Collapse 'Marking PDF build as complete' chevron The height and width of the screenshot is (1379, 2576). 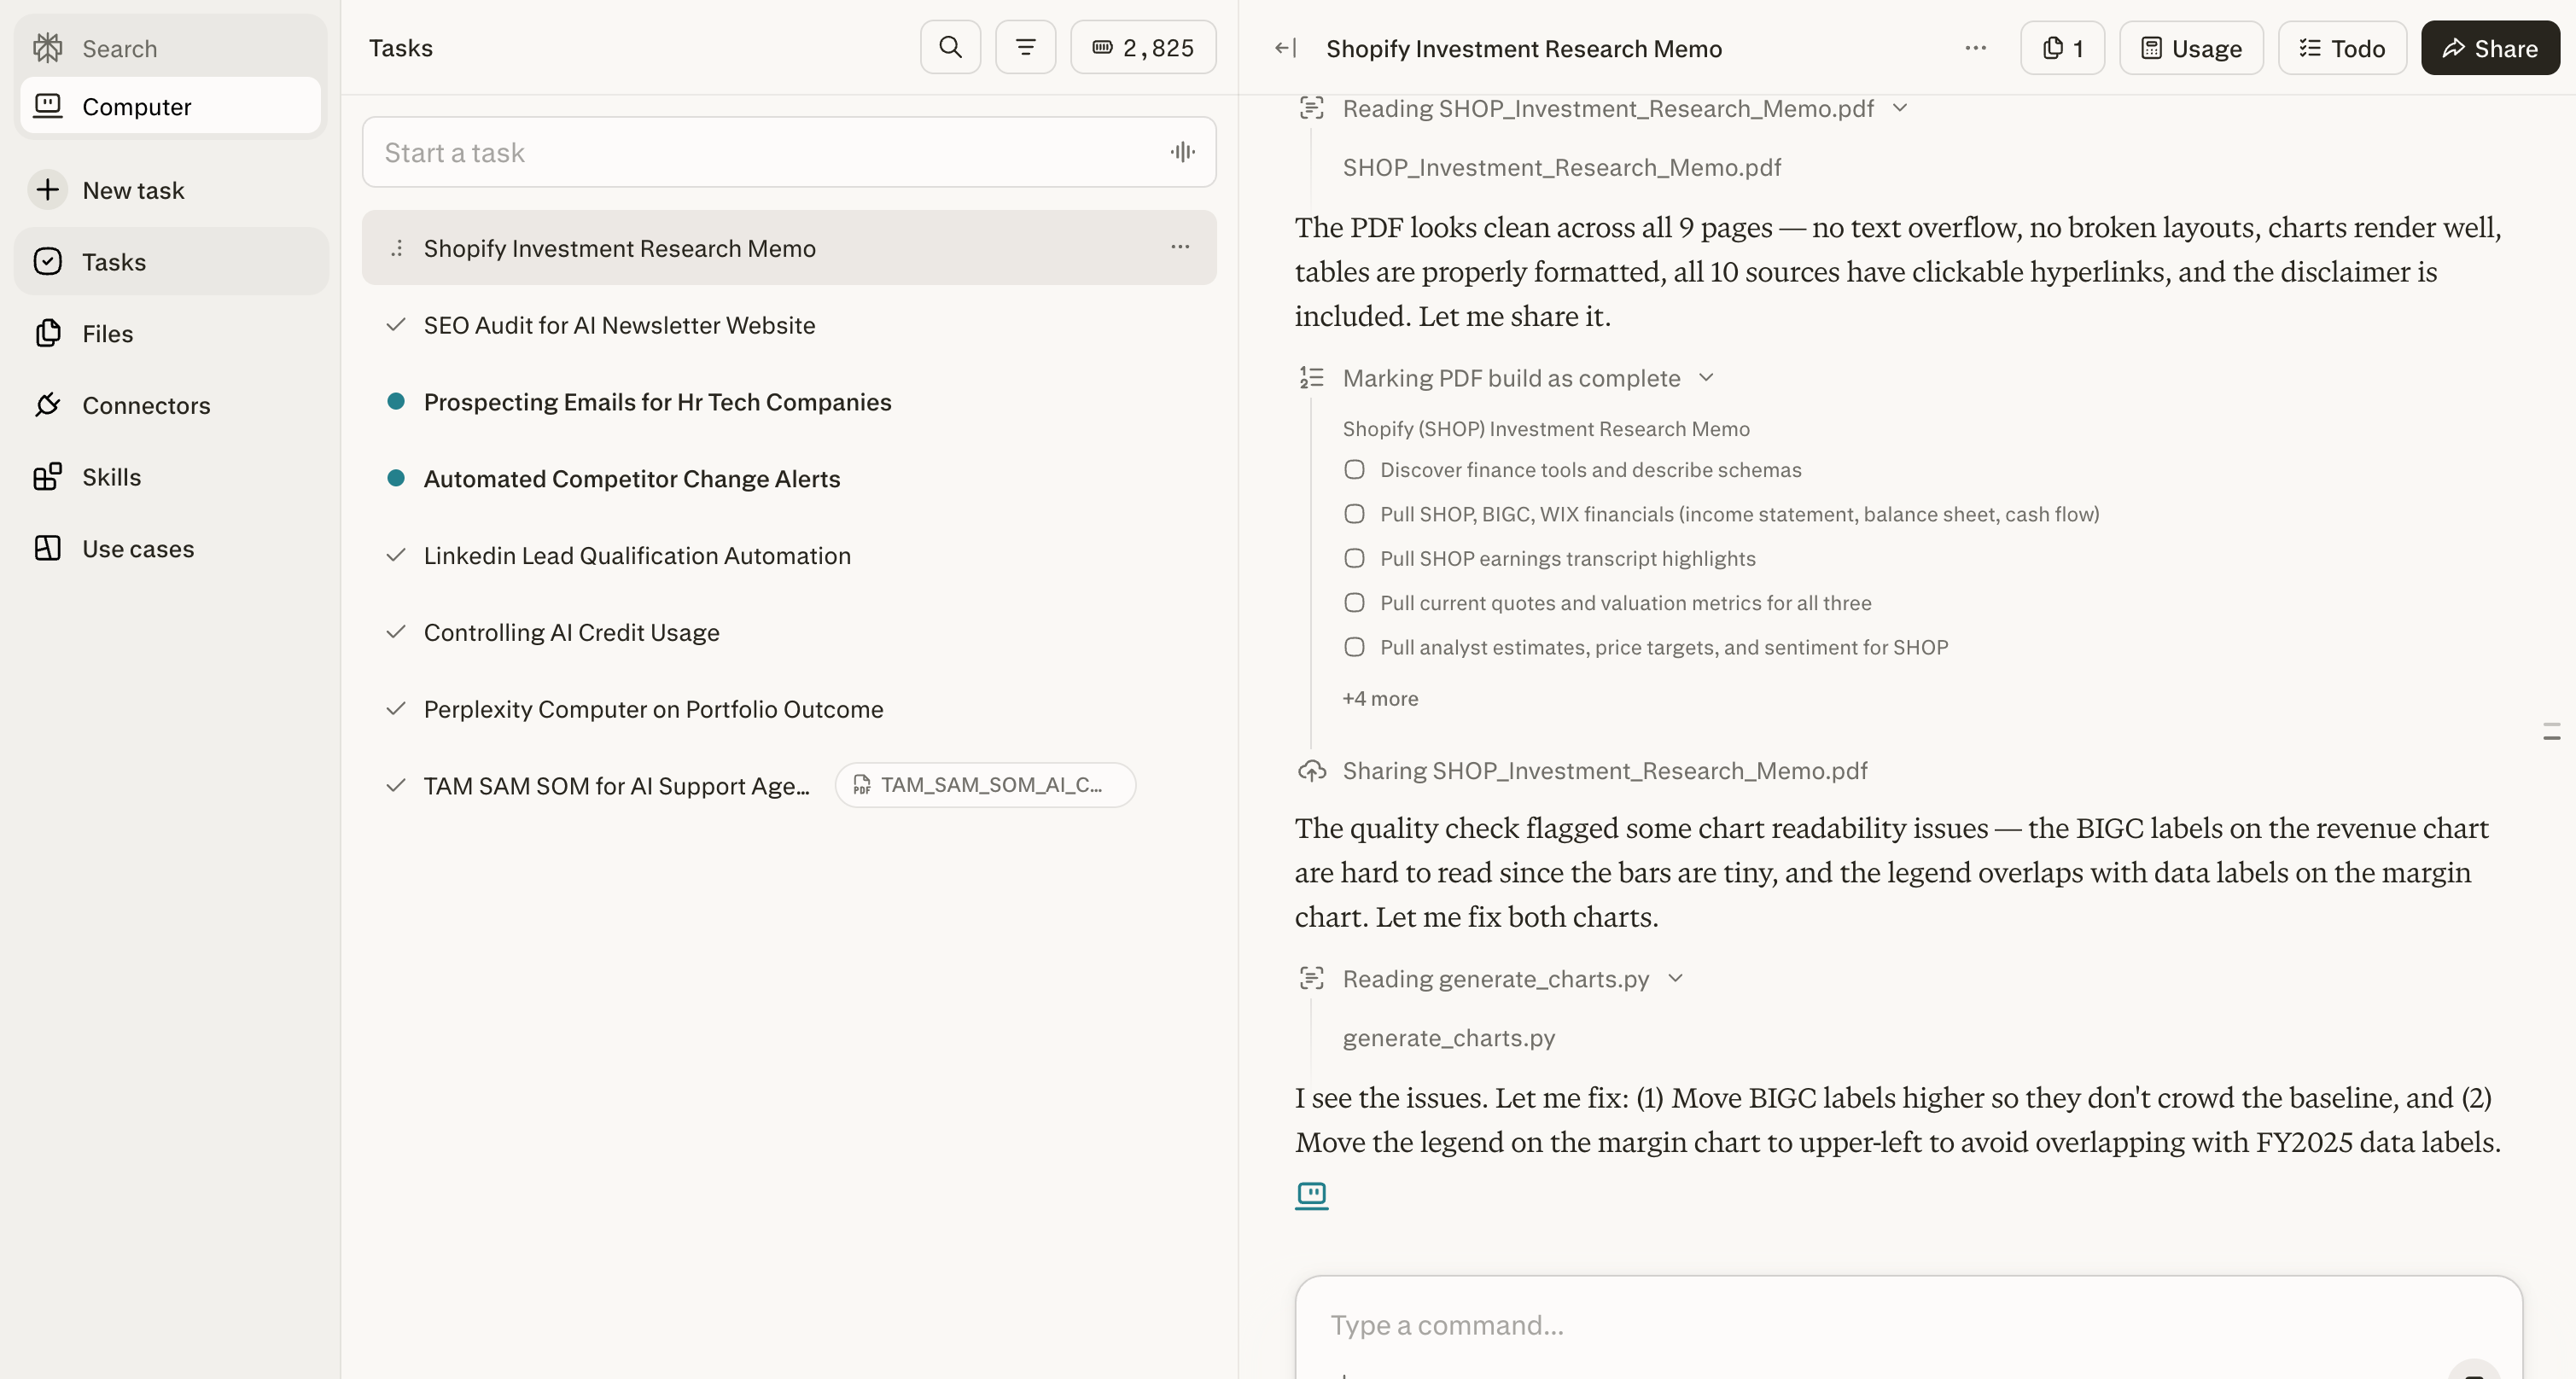[1706, 378]
